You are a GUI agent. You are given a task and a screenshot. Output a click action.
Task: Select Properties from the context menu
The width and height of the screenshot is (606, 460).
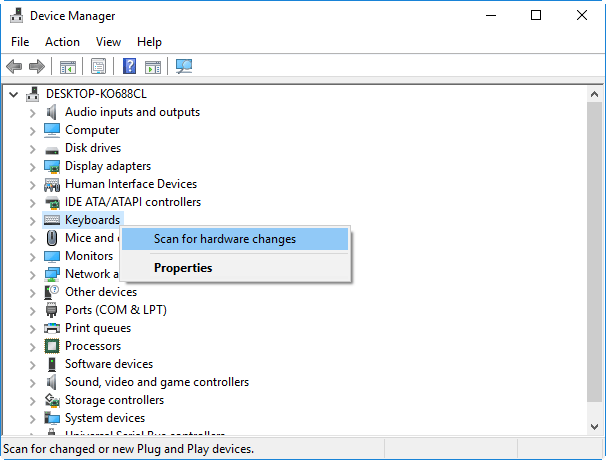tap(183, 268)
